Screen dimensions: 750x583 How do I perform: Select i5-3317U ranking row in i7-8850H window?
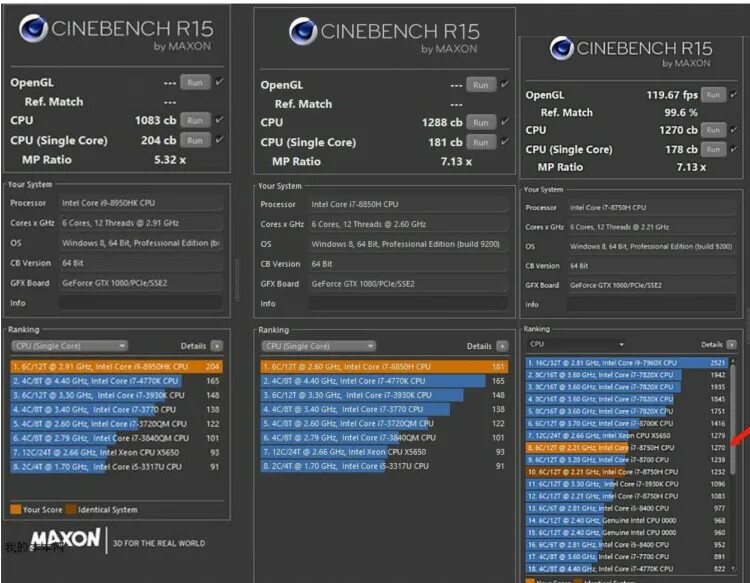pos(384,466)
